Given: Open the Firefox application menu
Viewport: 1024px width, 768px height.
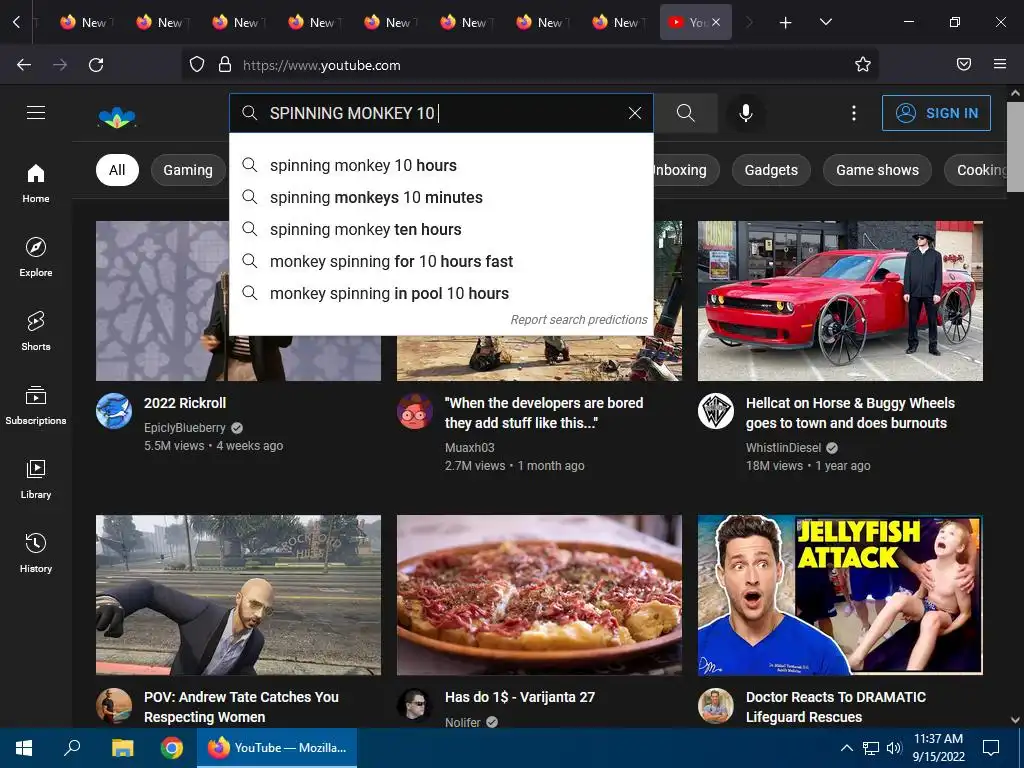Looking at the screenshot, I should [x=1000, y=64].
